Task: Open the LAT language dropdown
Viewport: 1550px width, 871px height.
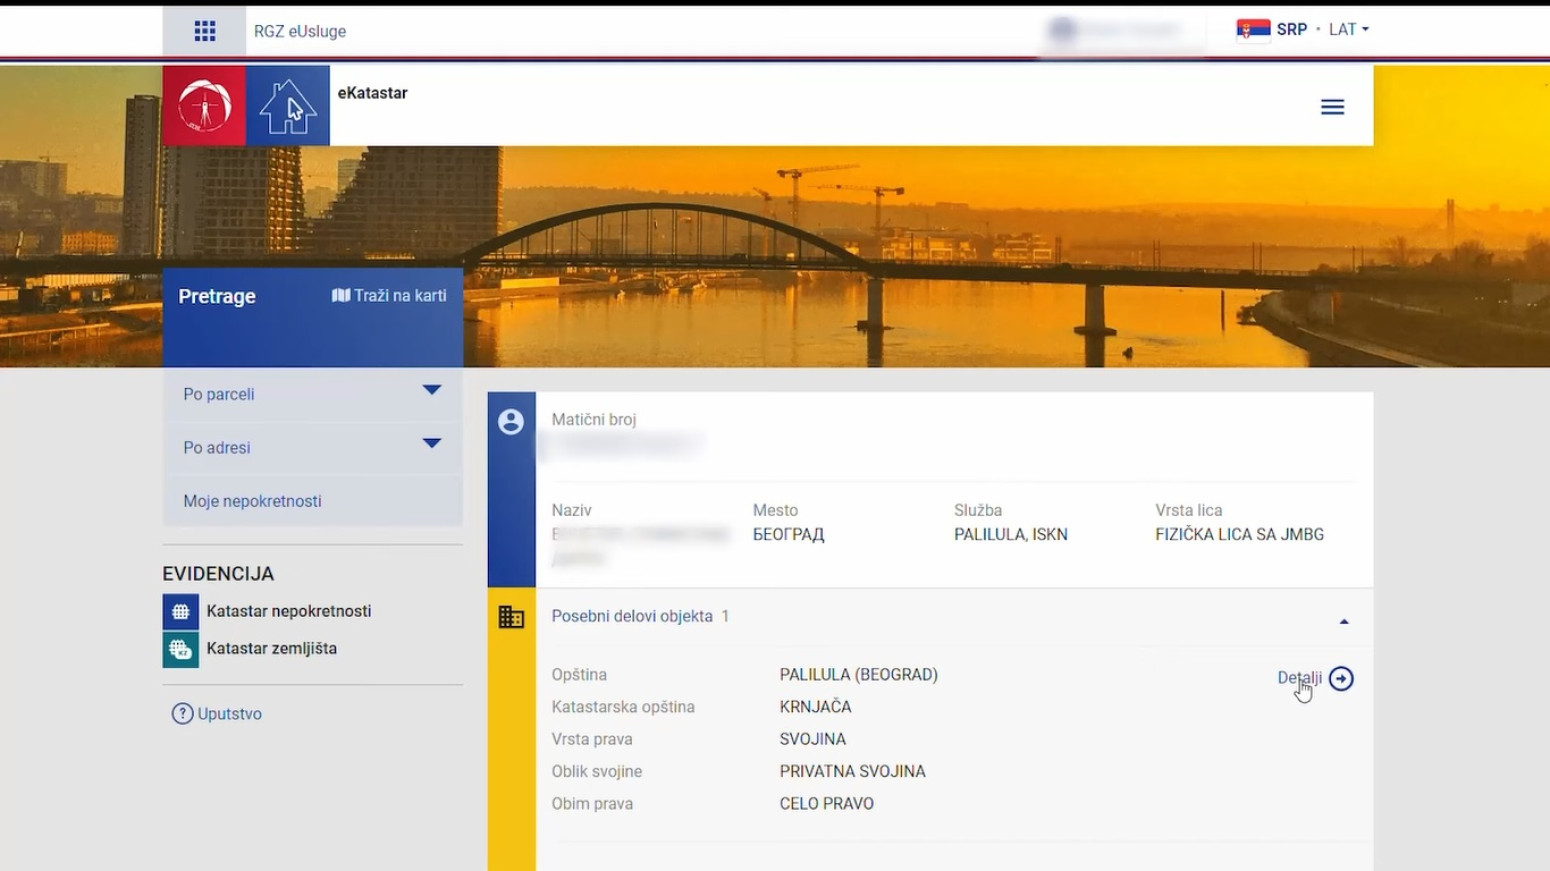Action: [1347, 29]
